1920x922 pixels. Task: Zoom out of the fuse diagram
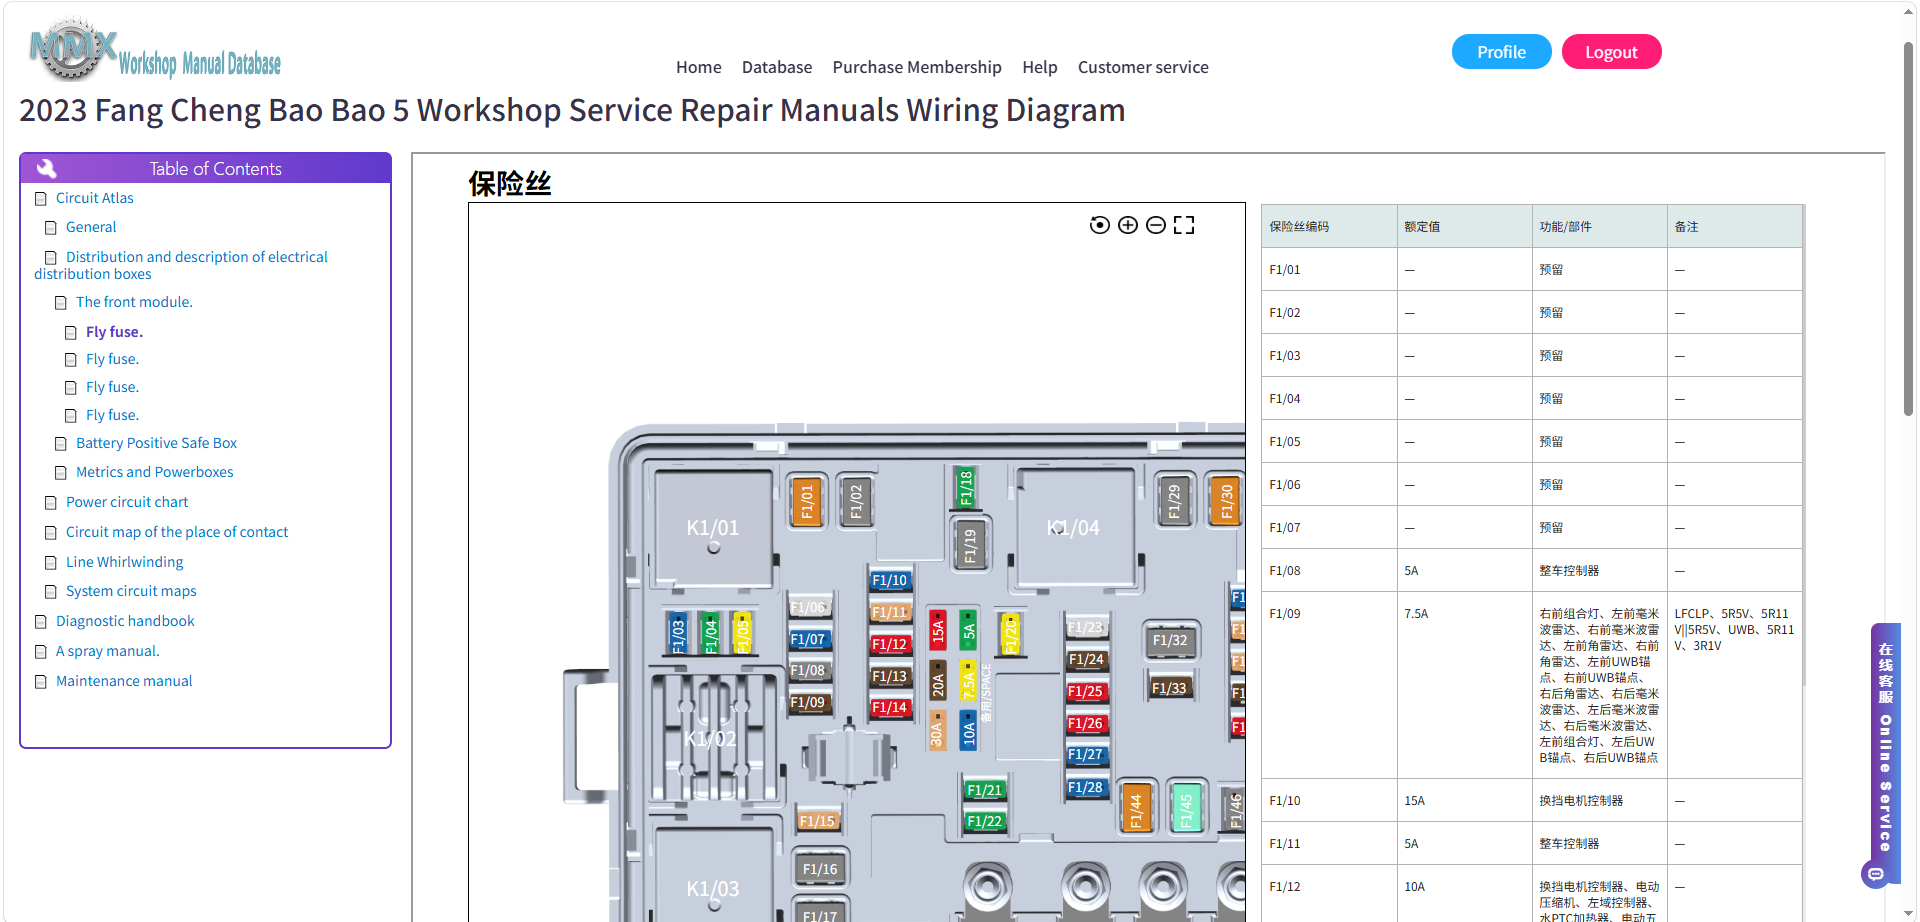pos(1155,225)
